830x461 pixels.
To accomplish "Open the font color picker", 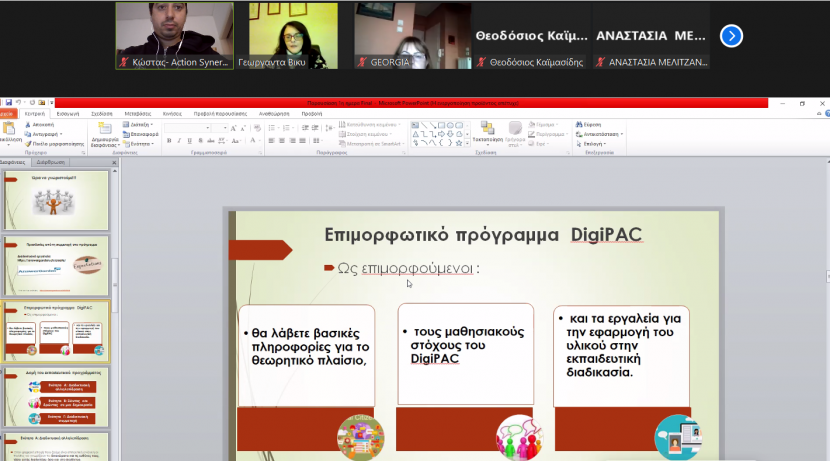I will (x=255, y=141).
